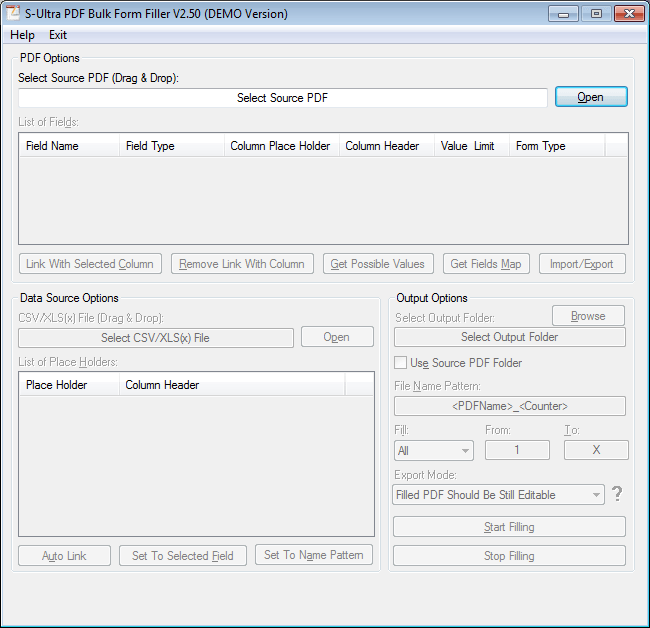The image size is (650, 628).
Task: Click the app icon in title bar
Action: pos(14,14)
